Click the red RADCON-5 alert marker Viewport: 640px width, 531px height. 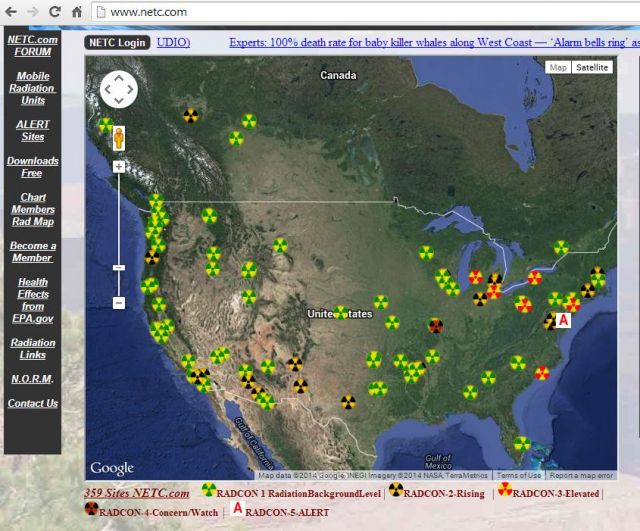(x=562, y=320)
